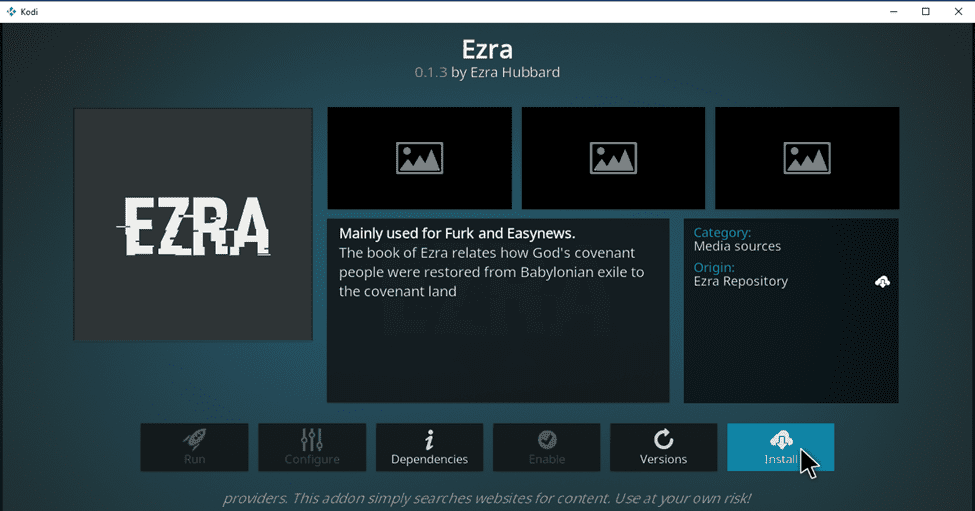The height and width of the screenshot is (511, 975).
Task: Close the Kodi window
Action: [x=958, y=11]
